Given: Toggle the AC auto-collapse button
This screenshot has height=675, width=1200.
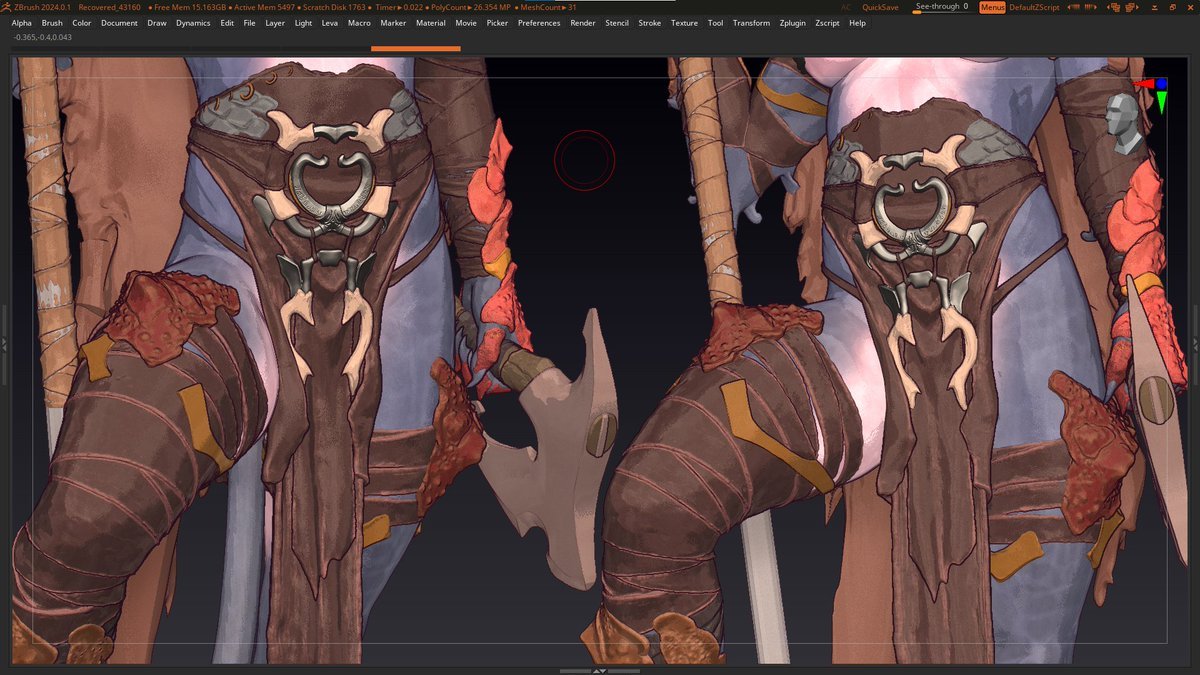Looking at the screenshot, I should tap(846, 7).
